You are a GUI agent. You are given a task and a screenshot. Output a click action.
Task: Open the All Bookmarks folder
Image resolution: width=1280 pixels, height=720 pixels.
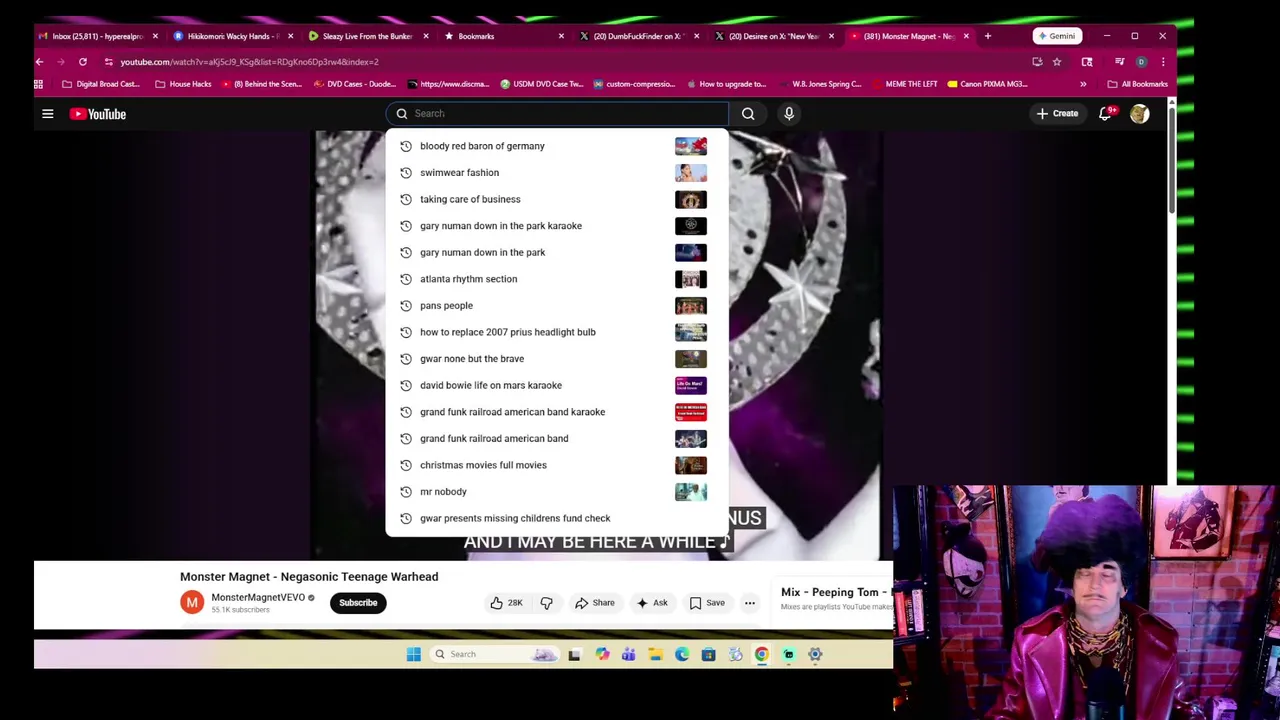[1138, 84]
